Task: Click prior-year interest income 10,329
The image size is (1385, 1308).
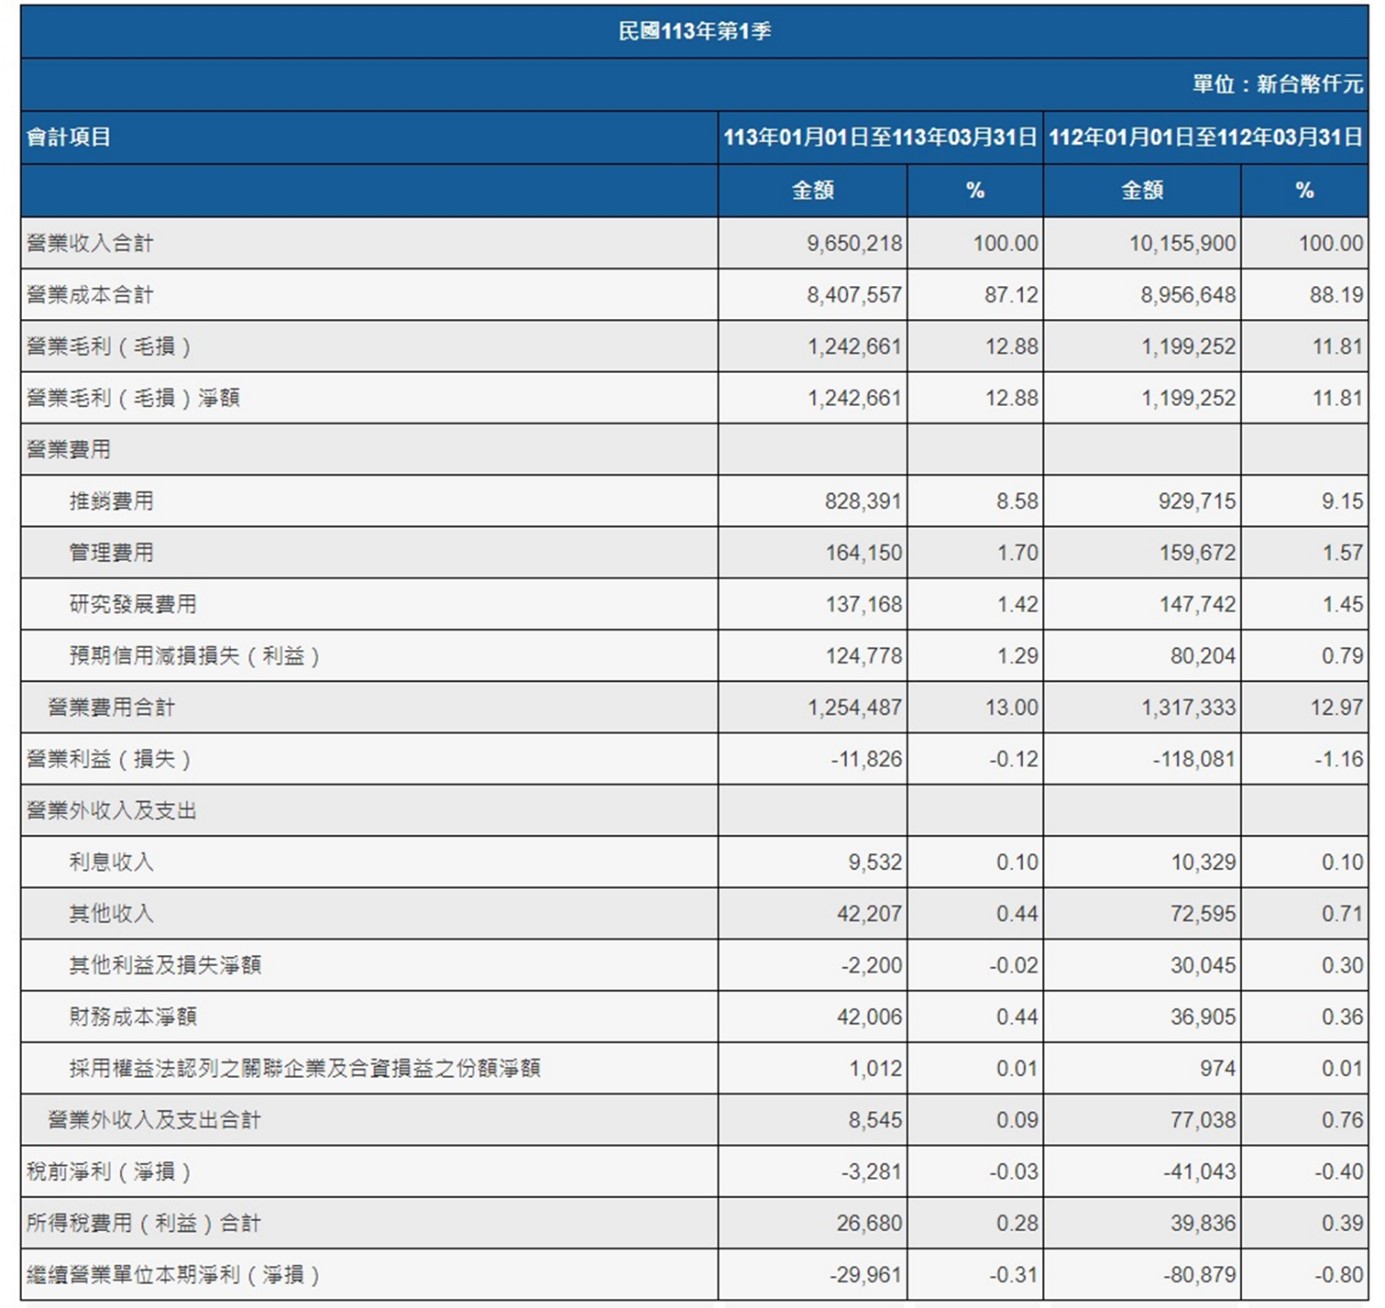Action: [x=1203, y=862]
